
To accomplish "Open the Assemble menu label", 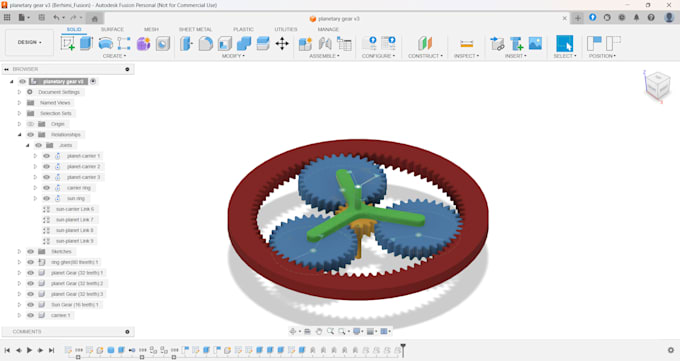I will click(x=324, y=56).
